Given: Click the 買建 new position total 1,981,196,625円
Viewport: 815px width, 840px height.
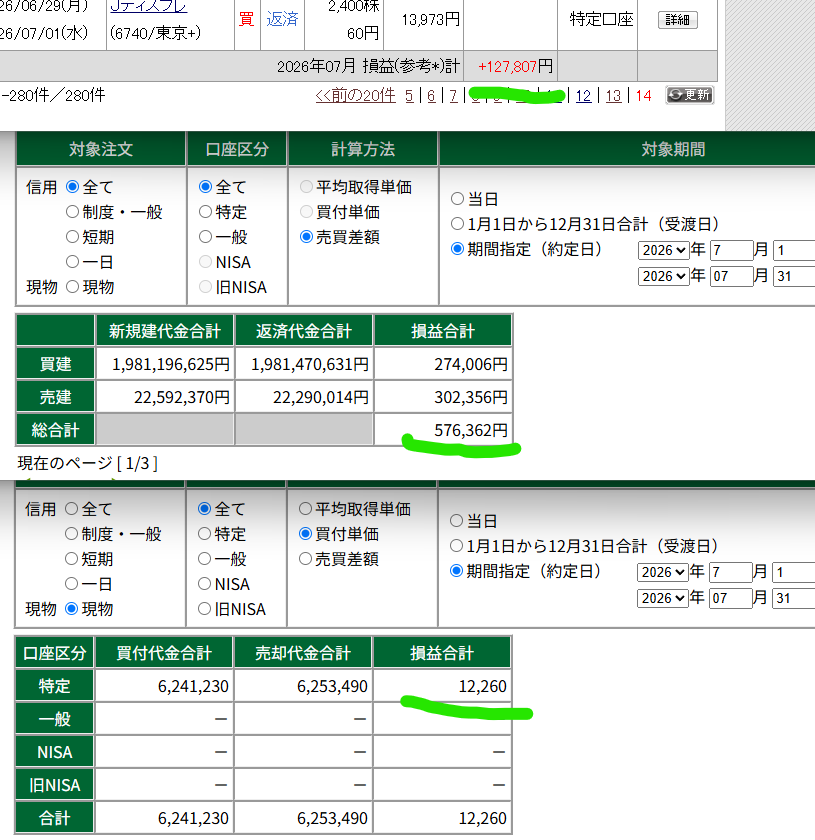Looking at the screenshot, I should [x=170, y=364].
